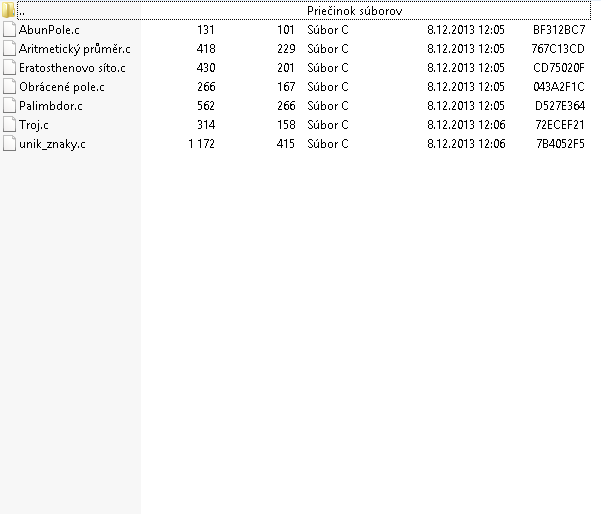Image resolution: width=601 pixels, height=514 pixels.
Task: Open the parent directory ".." entry
Action: point(22,11)
